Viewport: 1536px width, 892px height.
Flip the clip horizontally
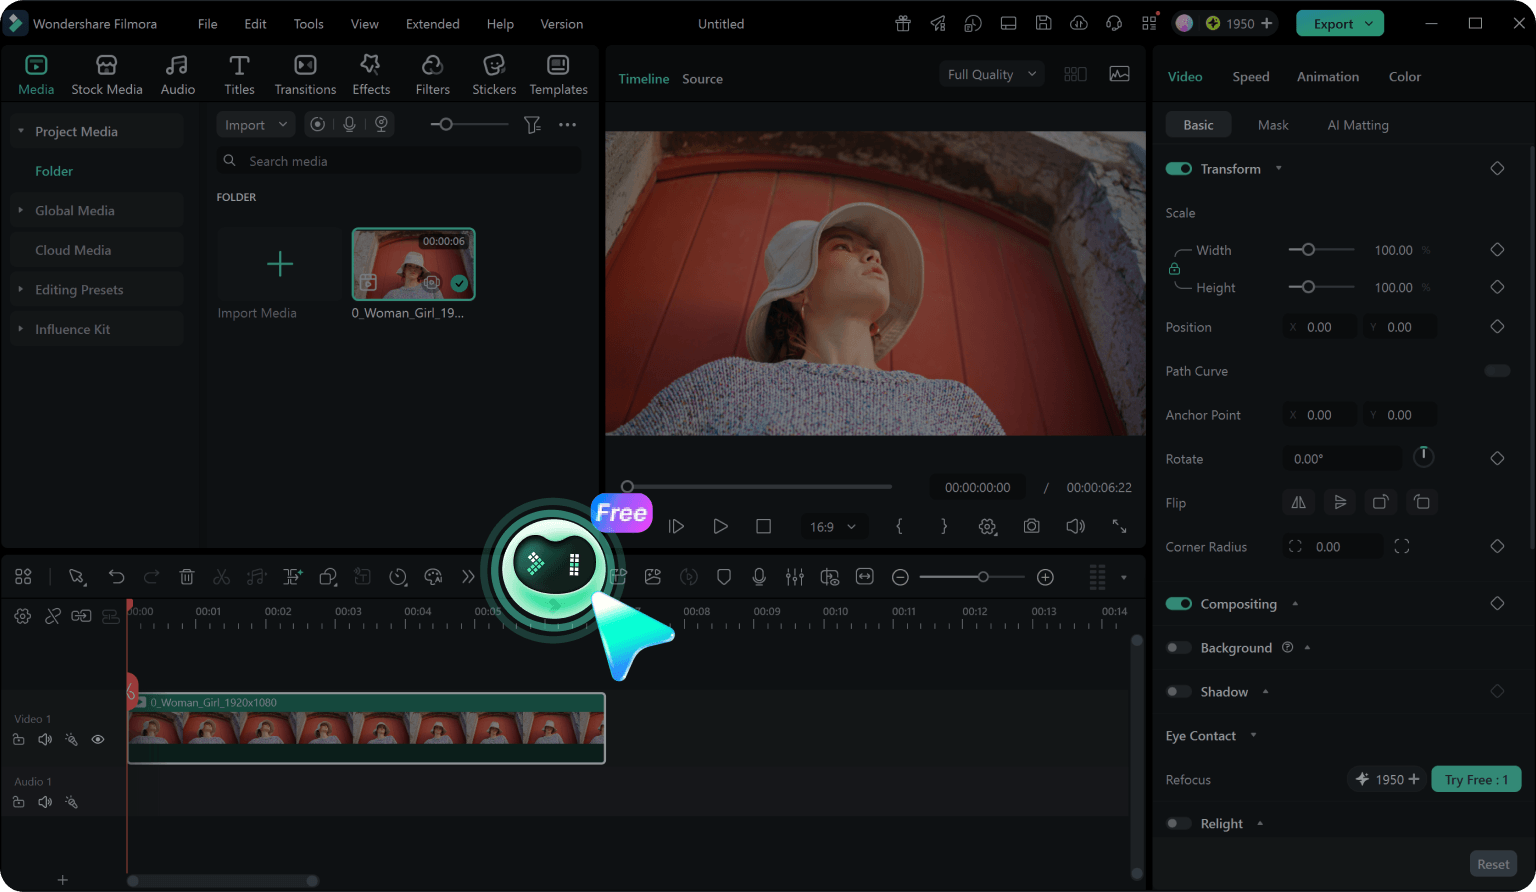pos(1298,502)
